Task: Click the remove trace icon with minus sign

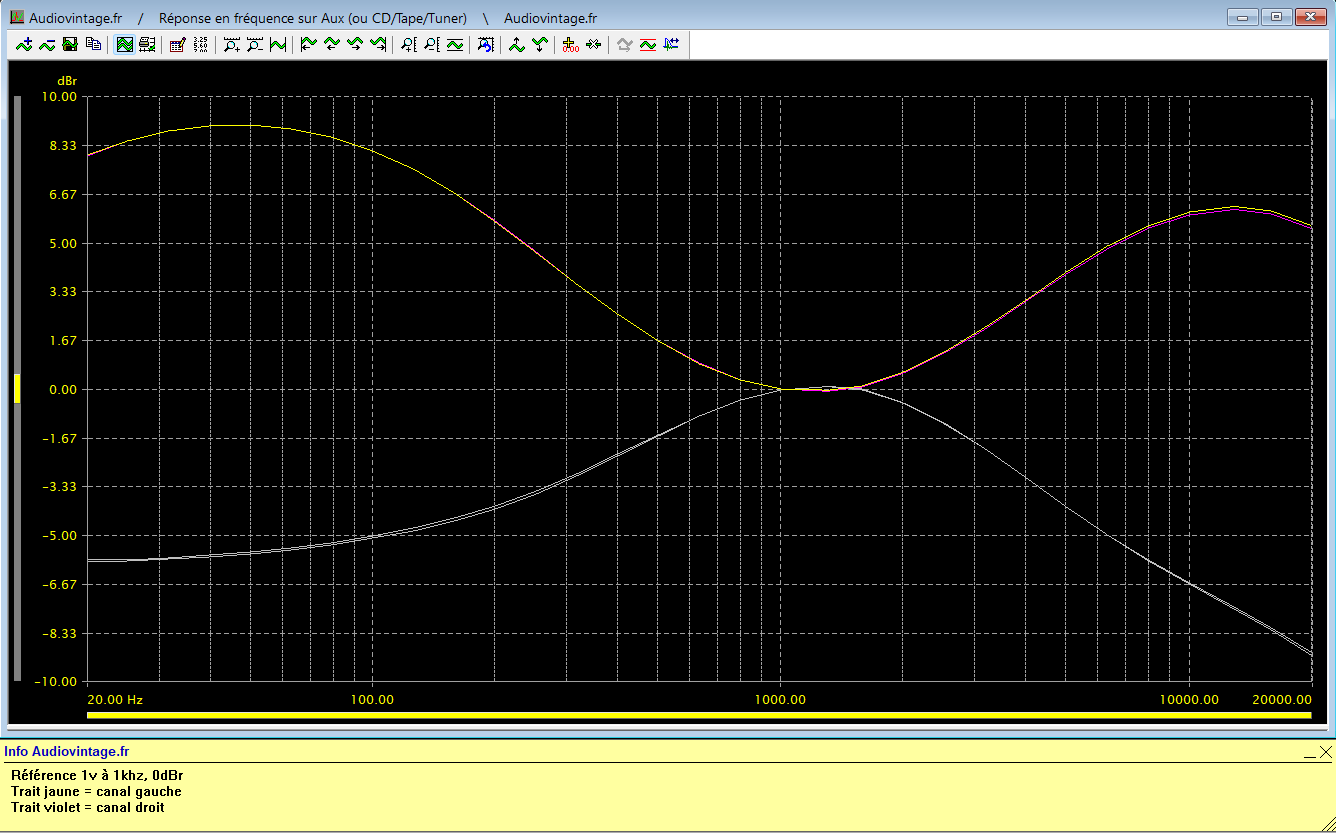Action: tap(46, 44)
